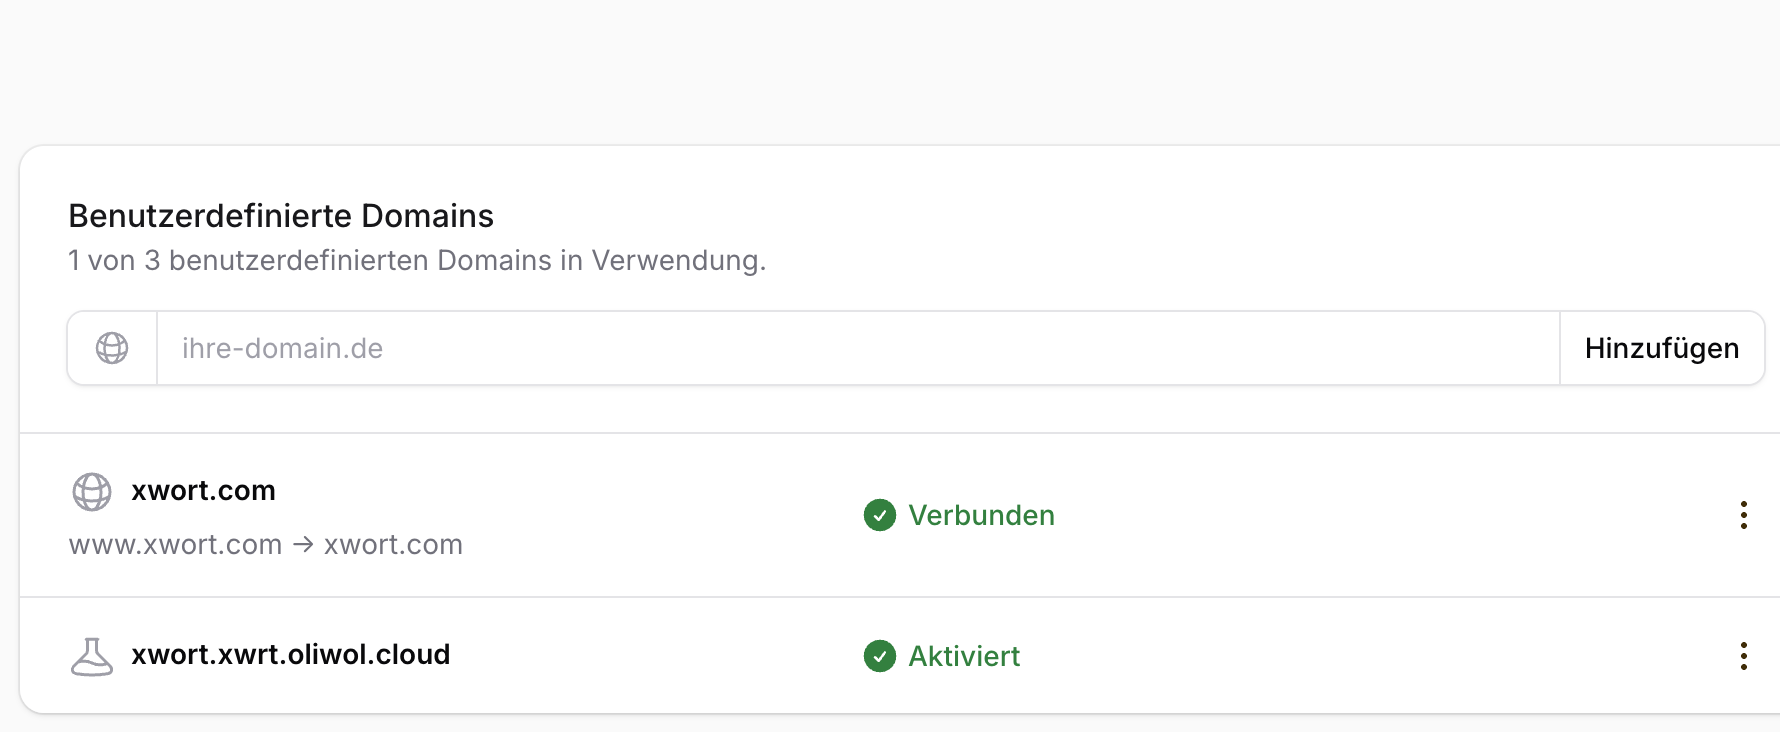
Task: Click the redirect text www.xwort.com → xwort.com
Action: (265, 544)
